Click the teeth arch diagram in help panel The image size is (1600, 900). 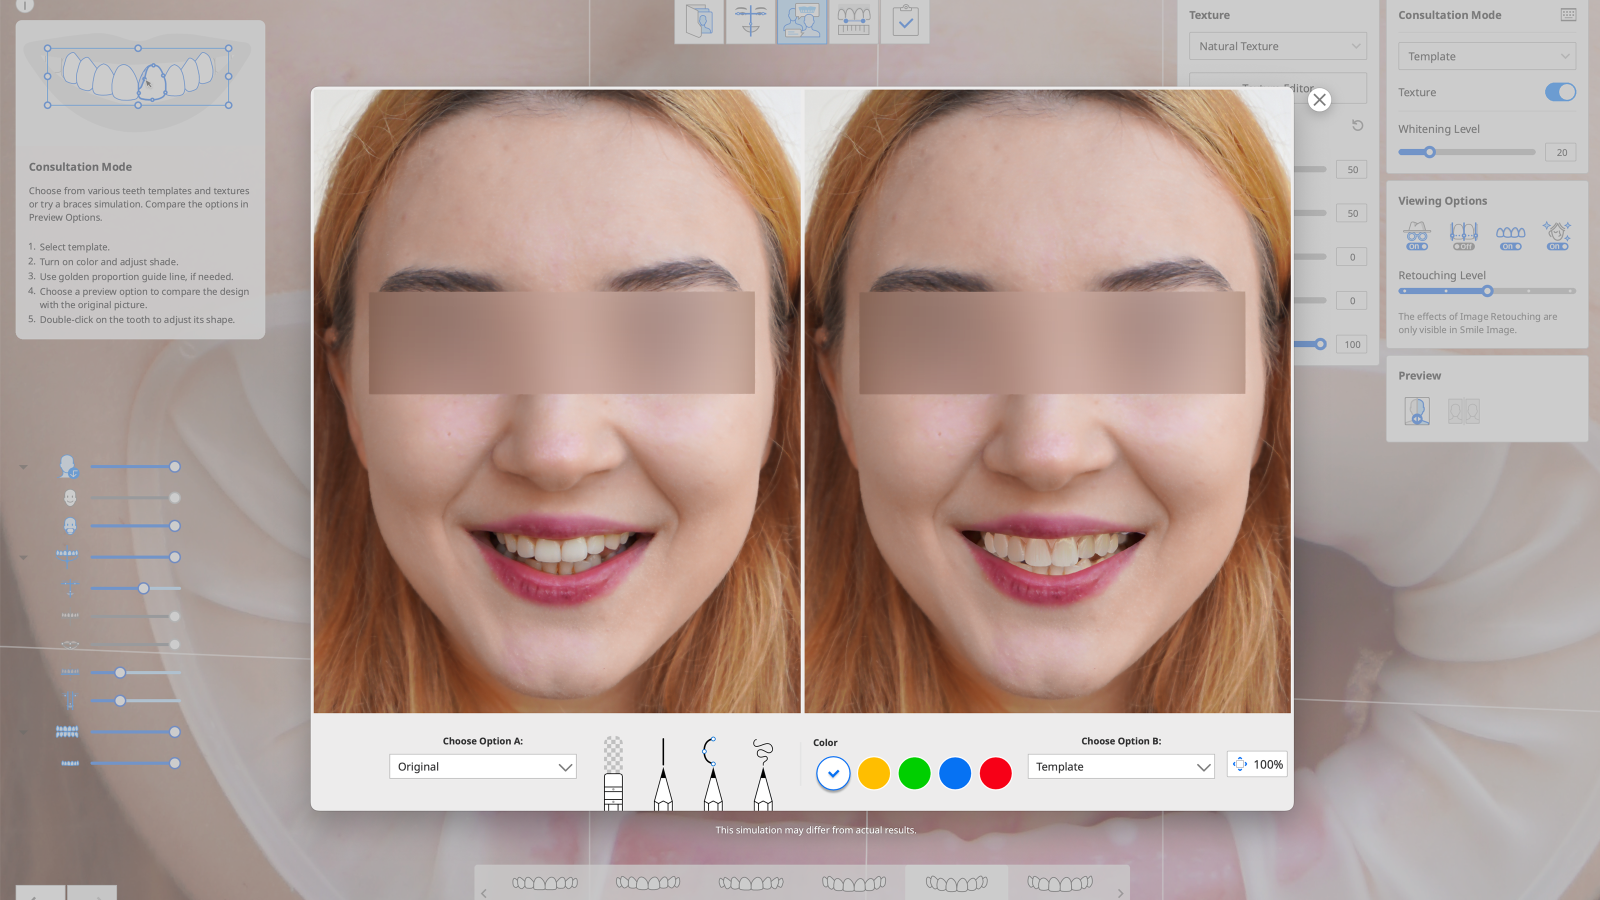point(138,77)
